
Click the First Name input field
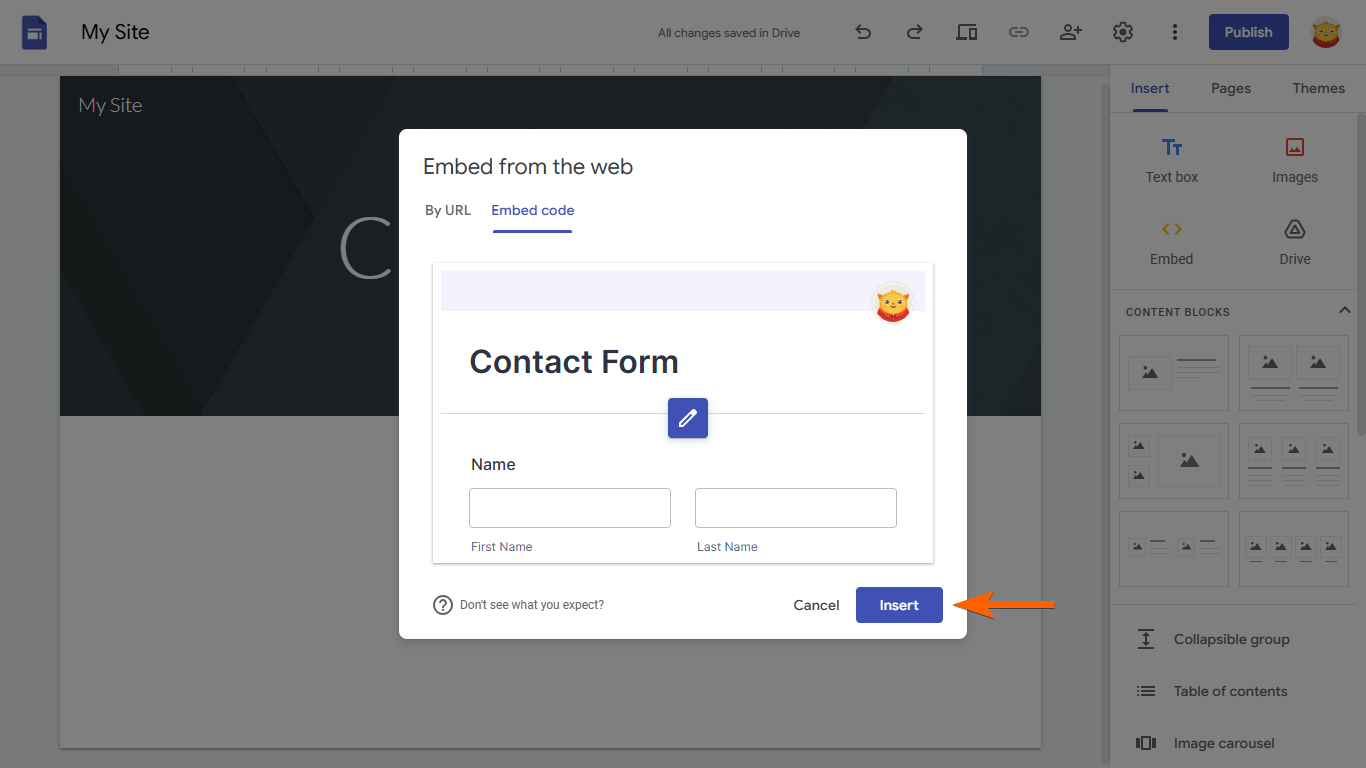[570, 508]
